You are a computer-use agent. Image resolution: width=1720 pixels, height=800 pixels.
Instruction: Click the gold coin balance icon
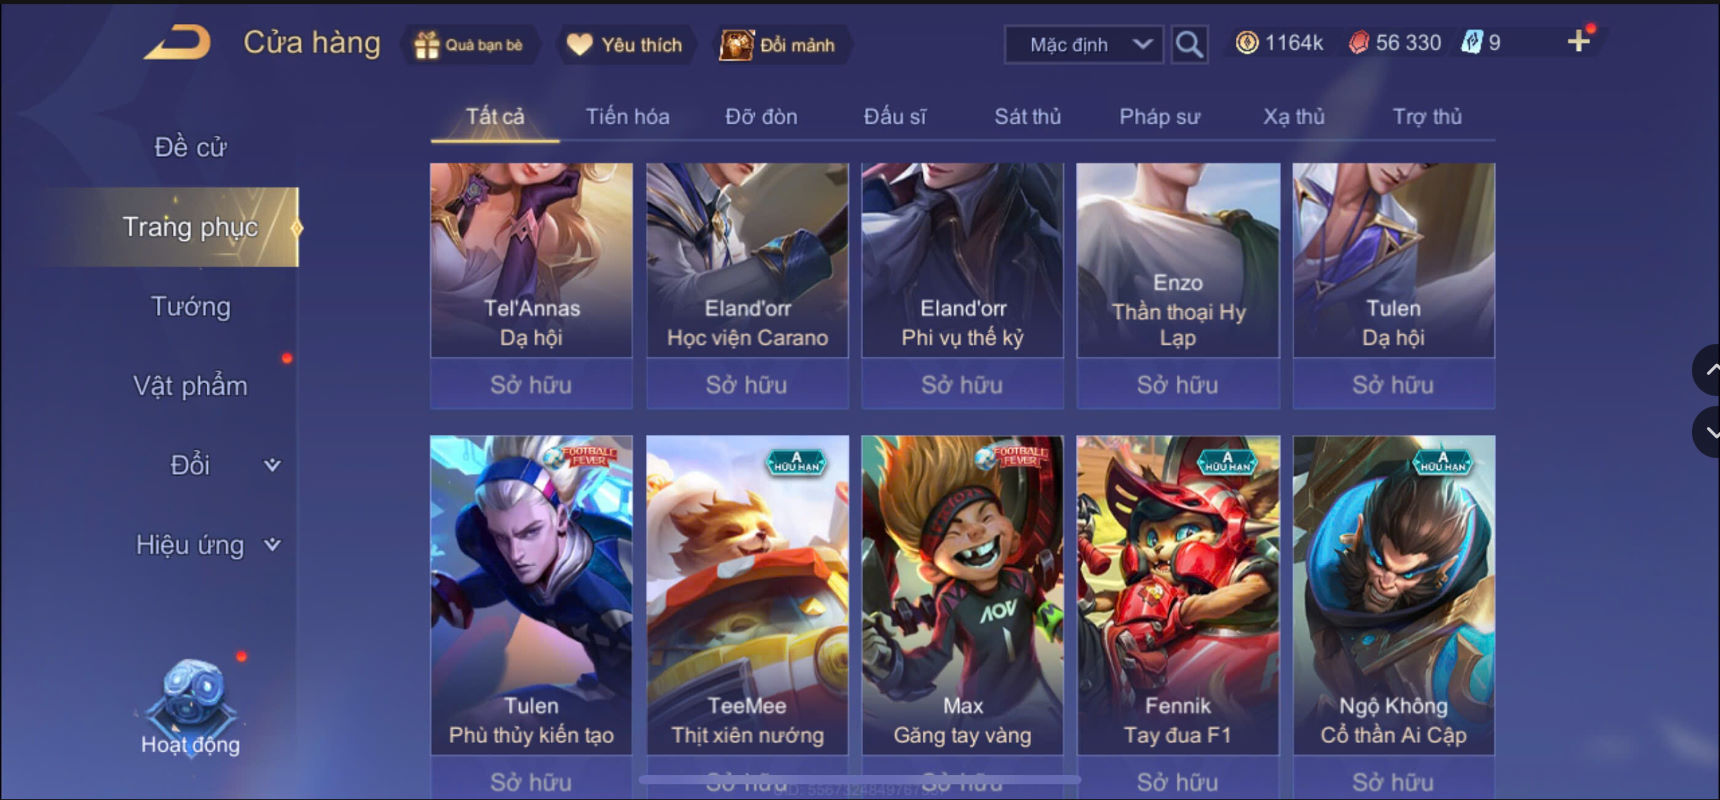point(1247,42)
